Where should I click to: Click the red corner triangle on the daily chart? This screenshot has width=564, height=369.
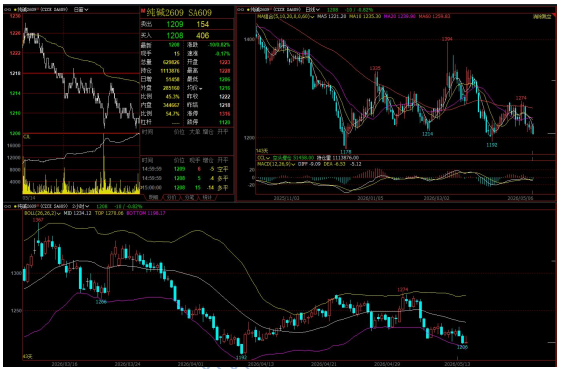(x=554, y=14)
